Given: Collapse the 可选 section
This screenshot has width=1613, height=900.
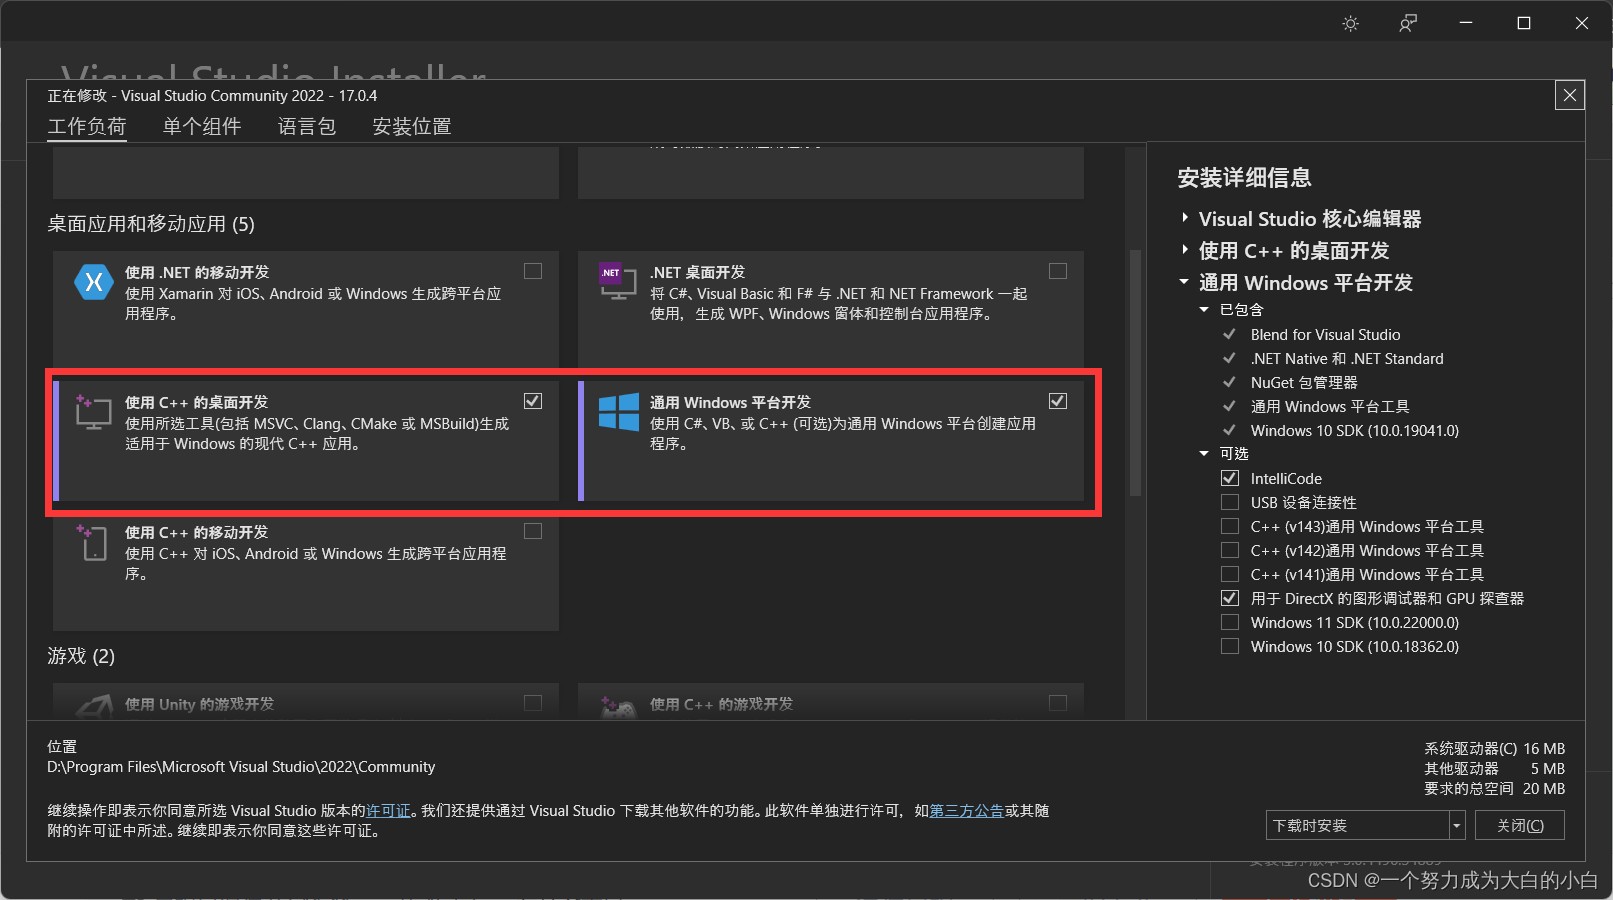Looking at the screenshot, I should tap(1205, 453).
